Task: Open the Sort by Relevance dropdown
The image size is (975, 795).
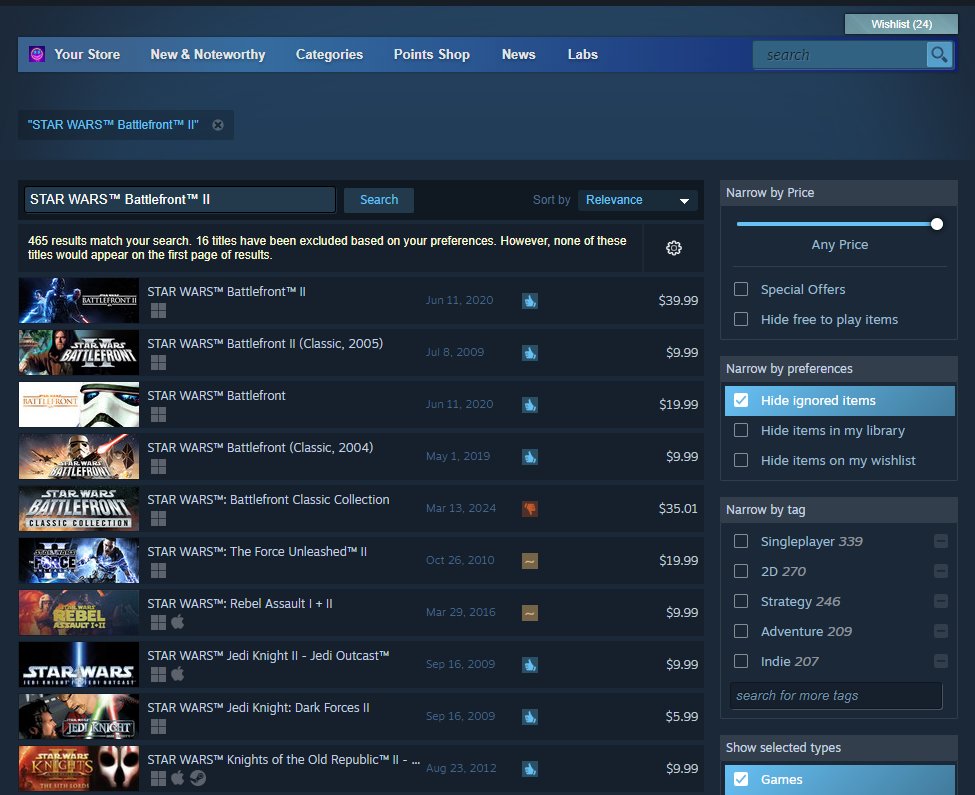Action: (637, 200)
